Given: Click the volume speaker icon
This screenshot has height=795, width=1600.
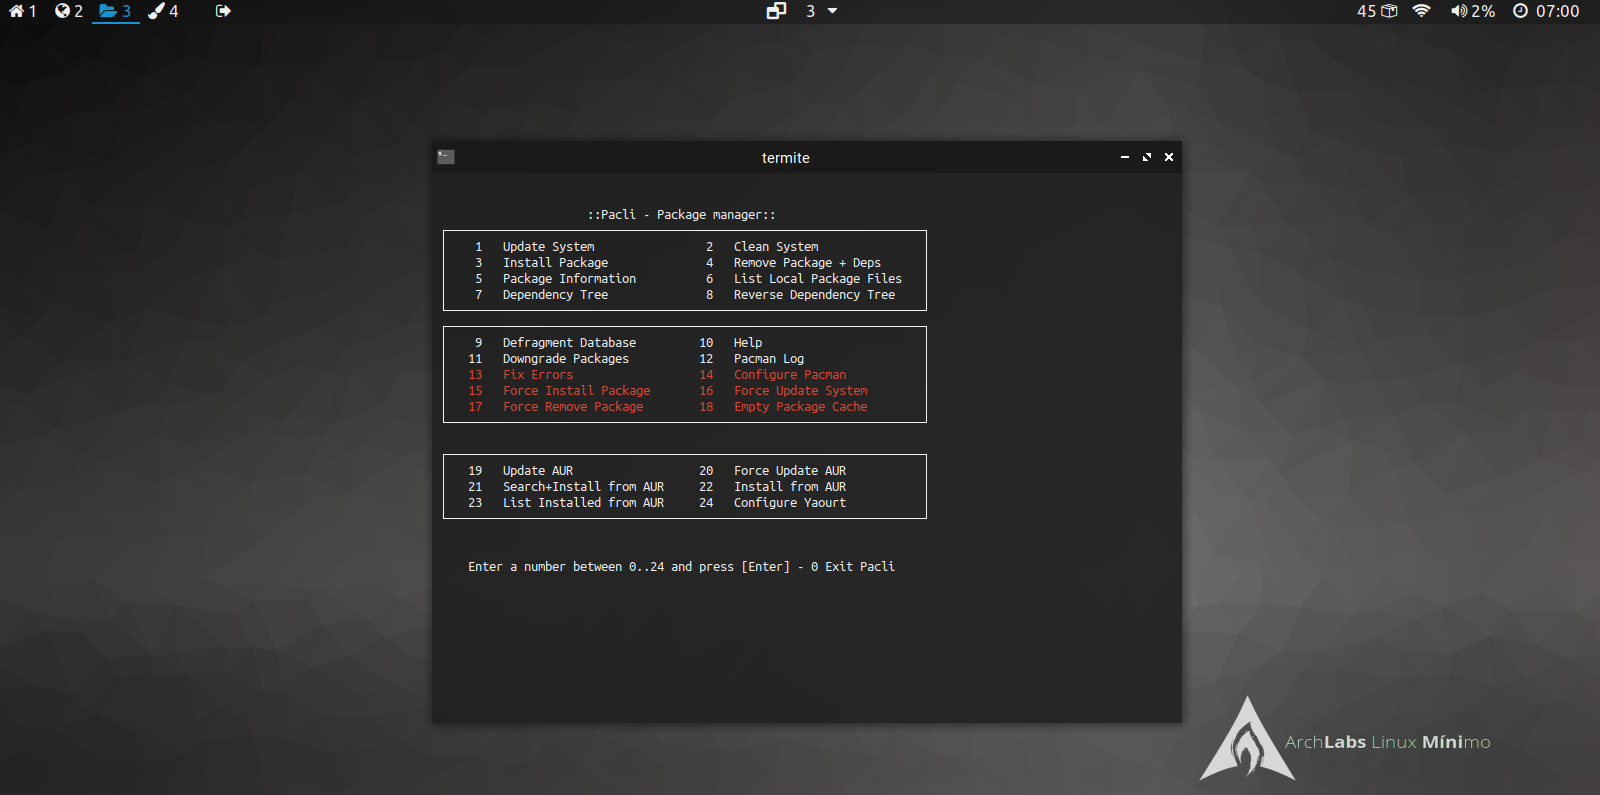Looking at the screenshot, I should tap(1459, 11).
